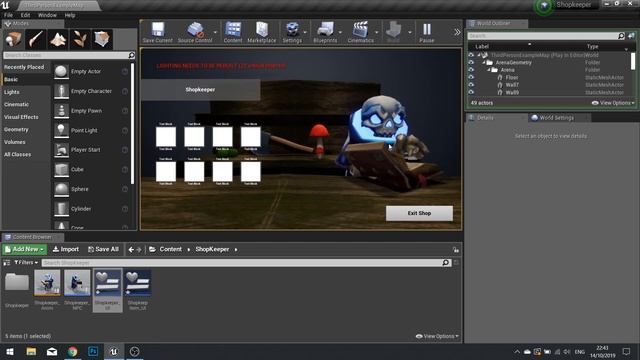Switch to the Details tab
The height and width of the screenshot is (360, 640).
(x=485, y=118)
